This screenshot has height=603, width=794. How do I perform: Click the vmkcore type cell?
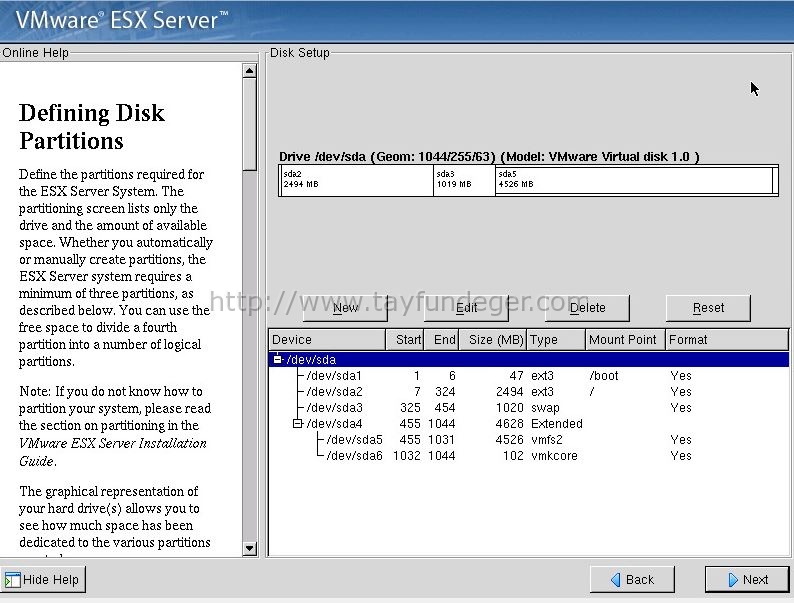(x=554, y=456)
